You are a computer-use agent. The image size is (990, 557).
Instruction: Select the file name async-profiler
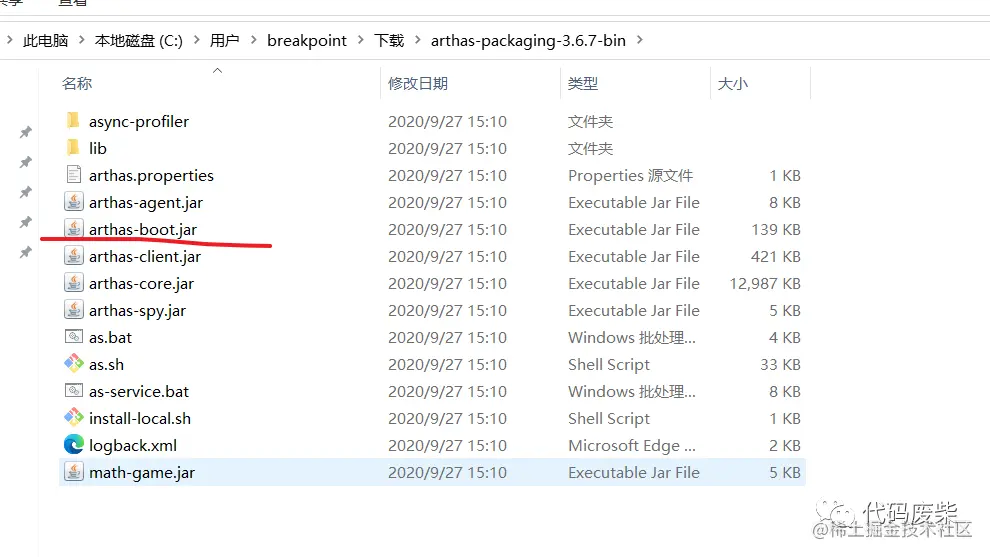(139, 121)
